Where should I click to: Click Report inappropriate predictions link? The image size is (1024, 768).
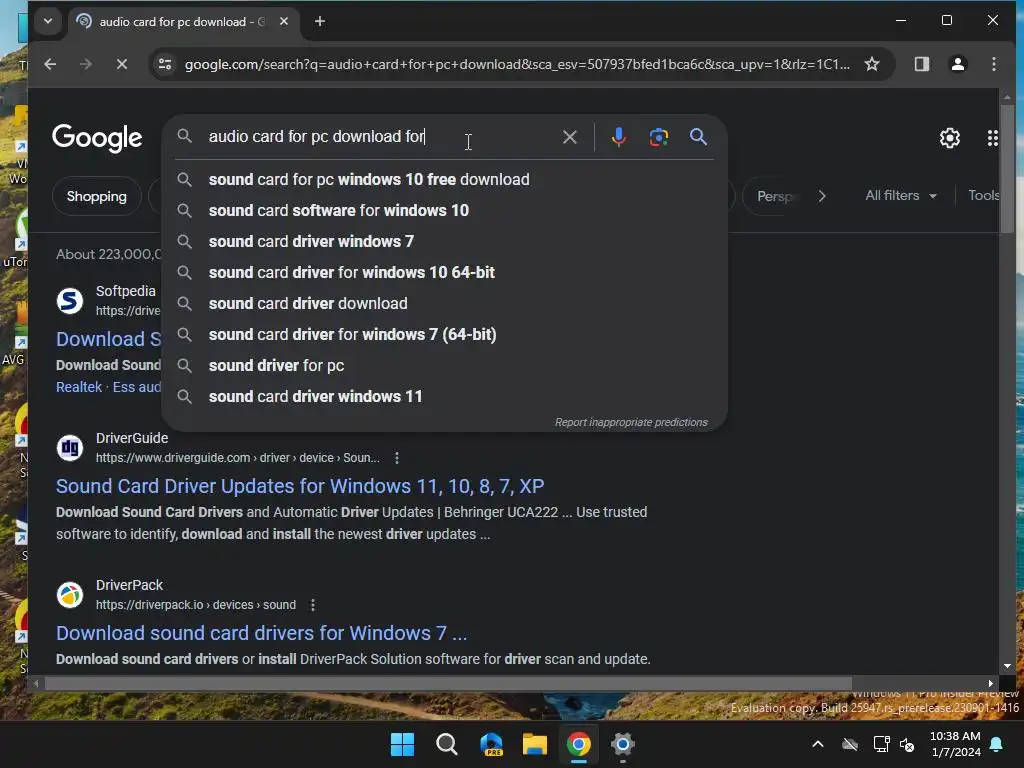[x=631, y=423]
